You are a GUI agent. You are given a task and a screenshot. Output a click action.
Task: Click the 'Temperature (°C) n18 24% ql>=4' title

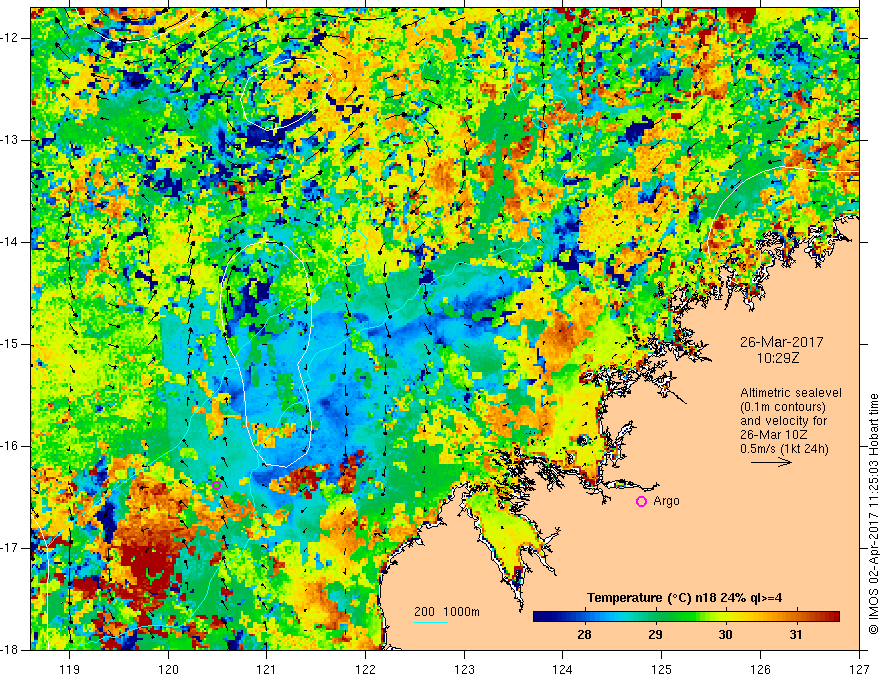click(684, 598)
